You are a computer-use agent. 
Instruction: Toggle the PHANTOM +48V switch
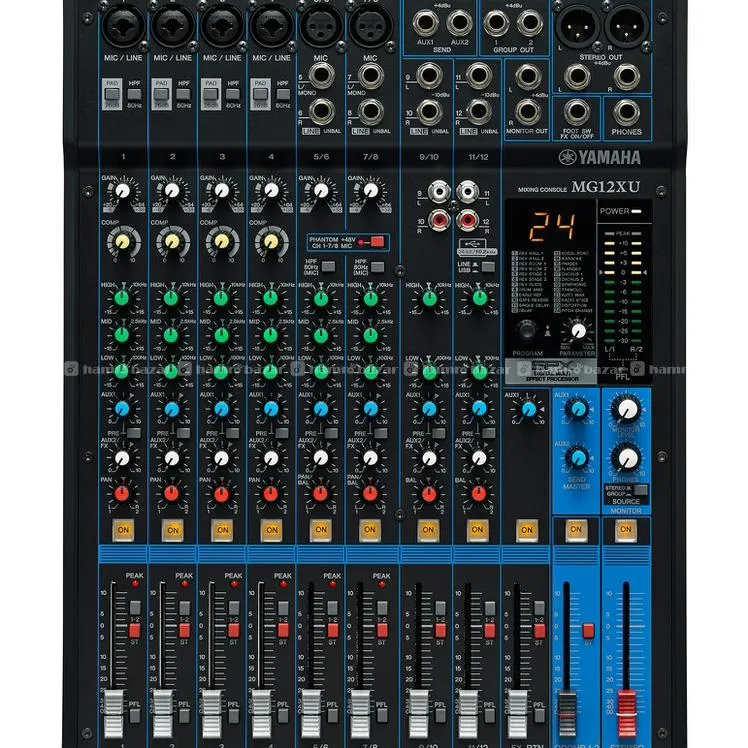(x=372, y=241)
